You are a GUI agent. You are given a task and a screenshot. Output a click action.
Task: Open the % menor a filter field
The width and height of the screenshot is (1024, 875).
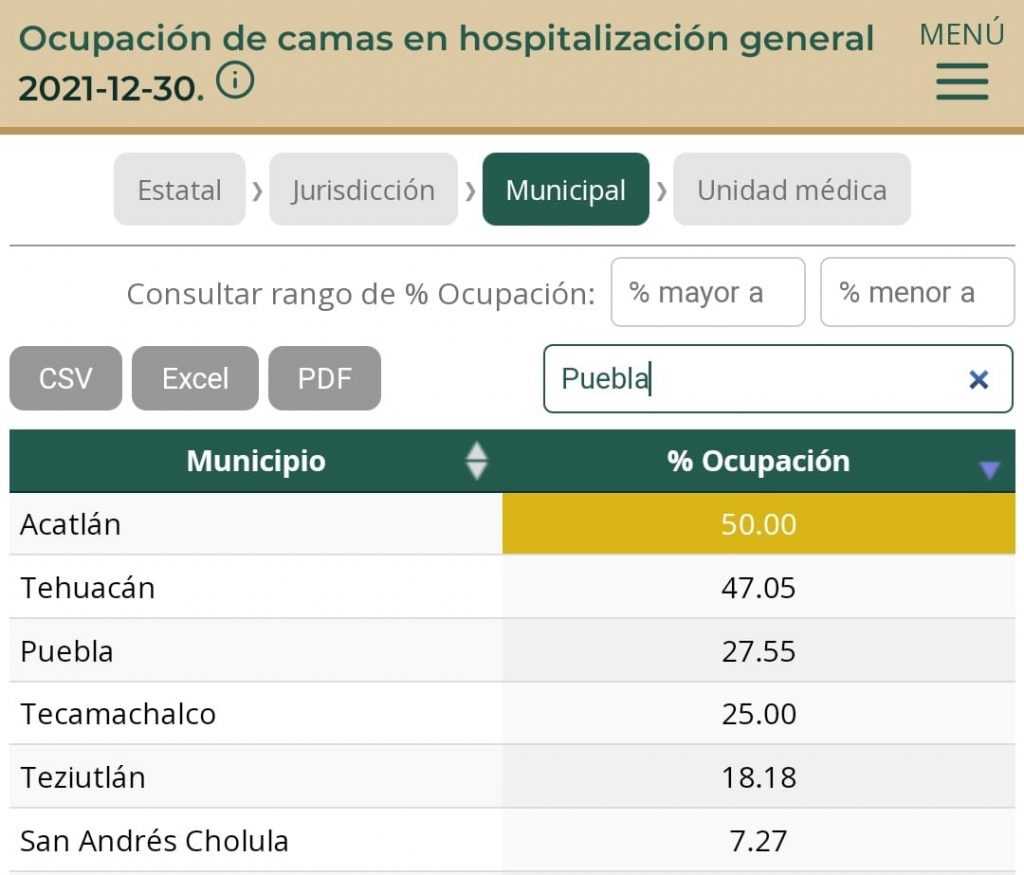tap(916, 292)
